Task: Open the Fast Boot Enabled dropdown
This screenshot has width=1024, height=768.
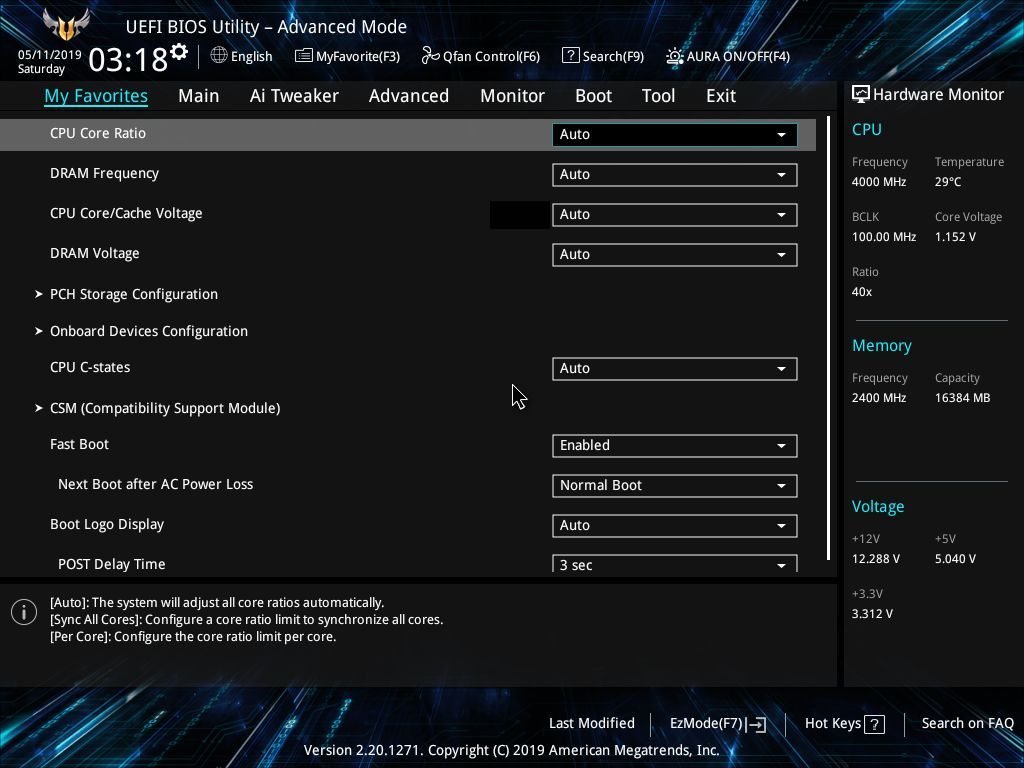Action: point(675,445)
